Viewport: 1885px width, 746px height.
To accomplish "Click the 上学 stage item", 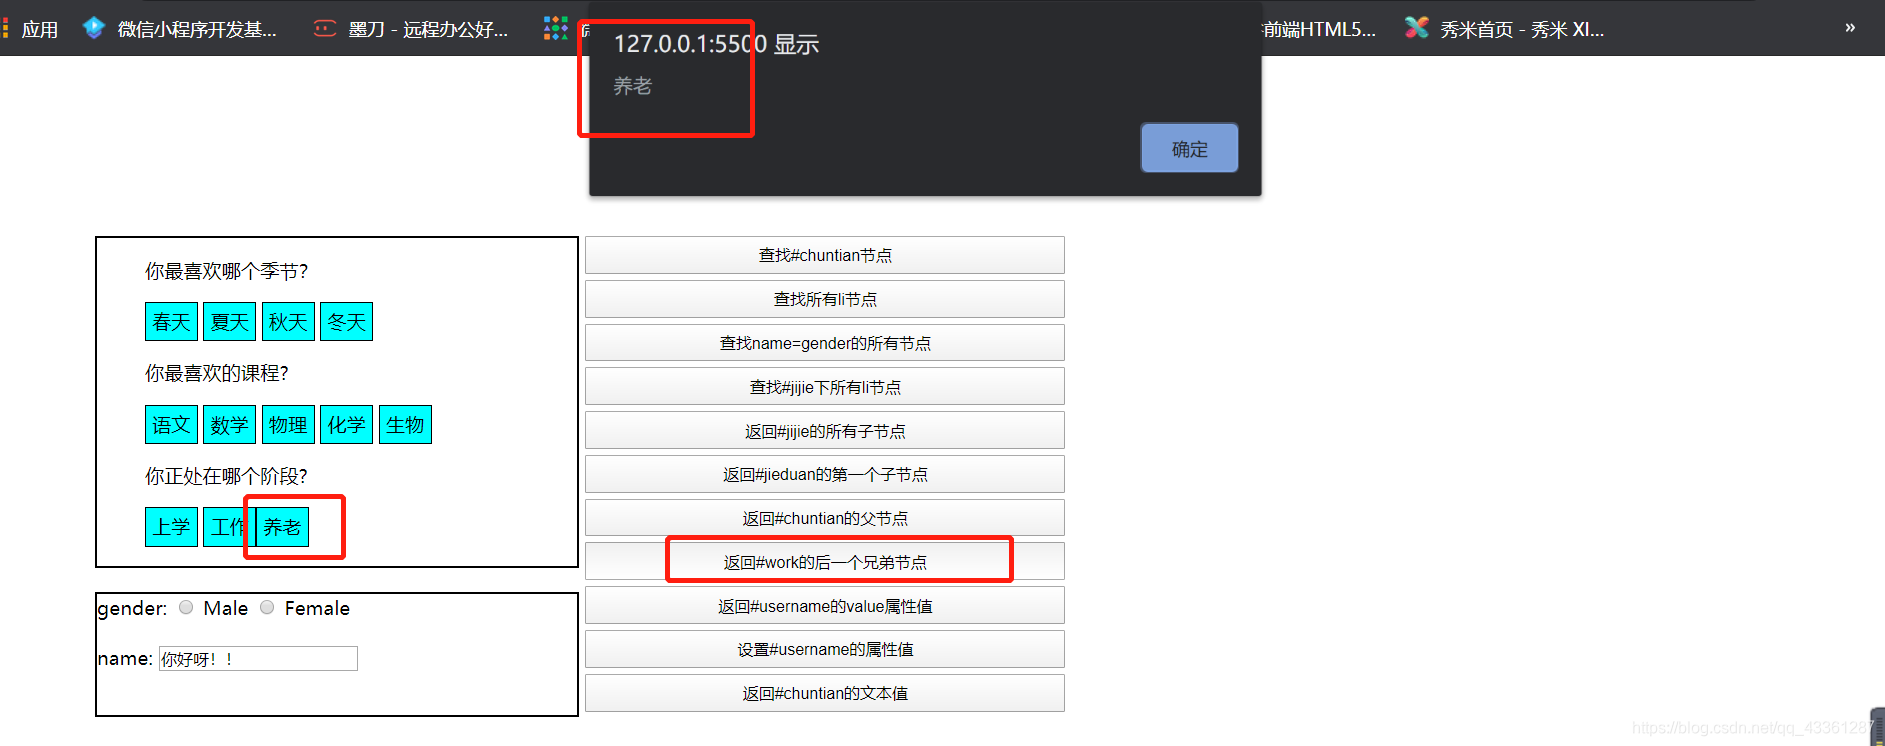I will [171, 527].
